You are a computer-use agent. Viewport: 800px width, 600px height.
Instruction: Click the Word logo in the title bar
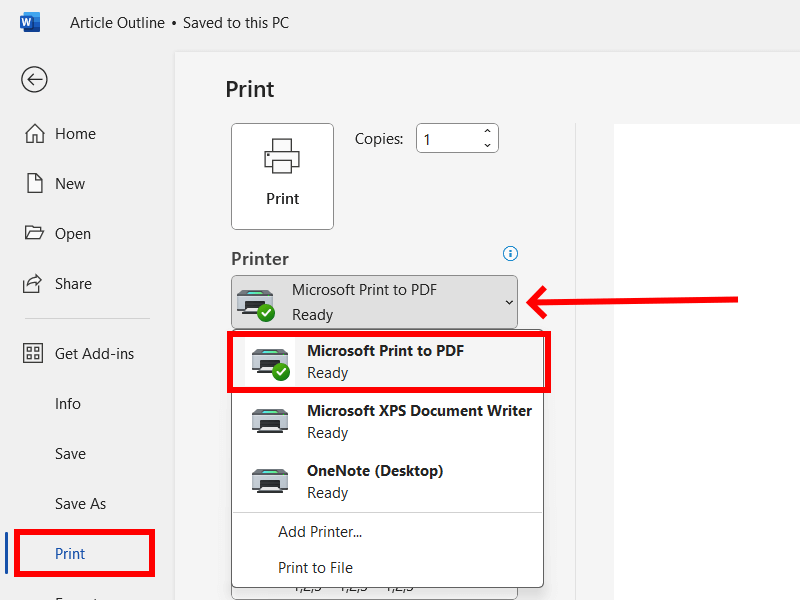click(x=30, y=21)
